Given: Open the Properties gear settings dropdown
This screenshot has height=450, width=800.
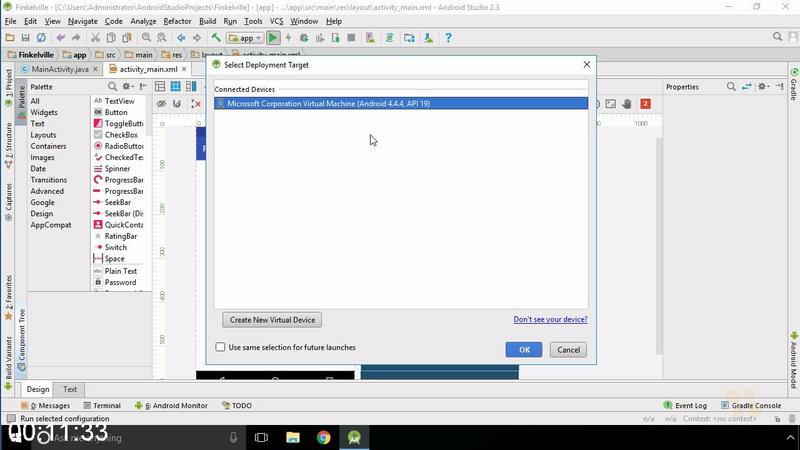Looking at the screenshot, I should [x=763, y=87].
